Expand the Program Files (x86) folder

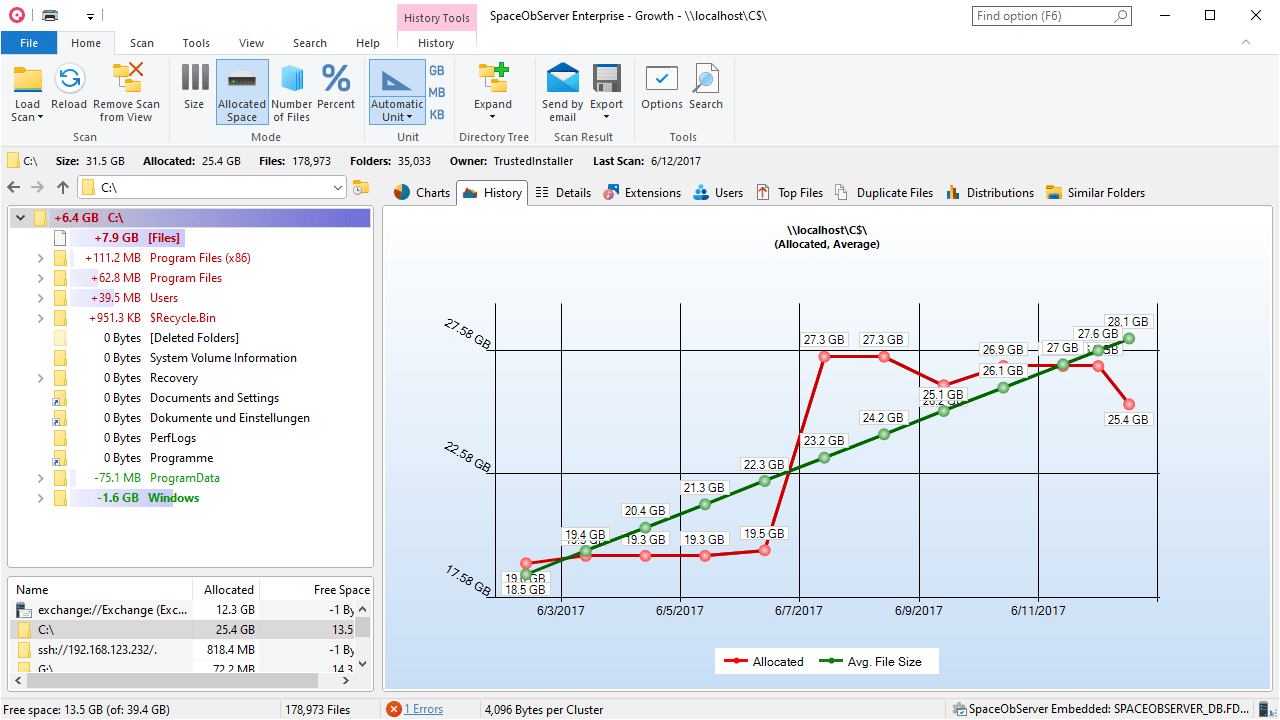[41, 258]
